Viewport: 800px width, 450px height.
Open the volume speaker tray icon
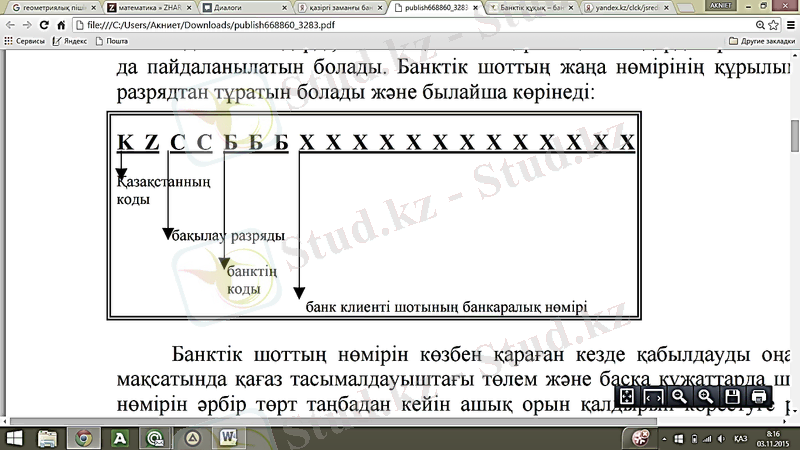coord(721,439)
